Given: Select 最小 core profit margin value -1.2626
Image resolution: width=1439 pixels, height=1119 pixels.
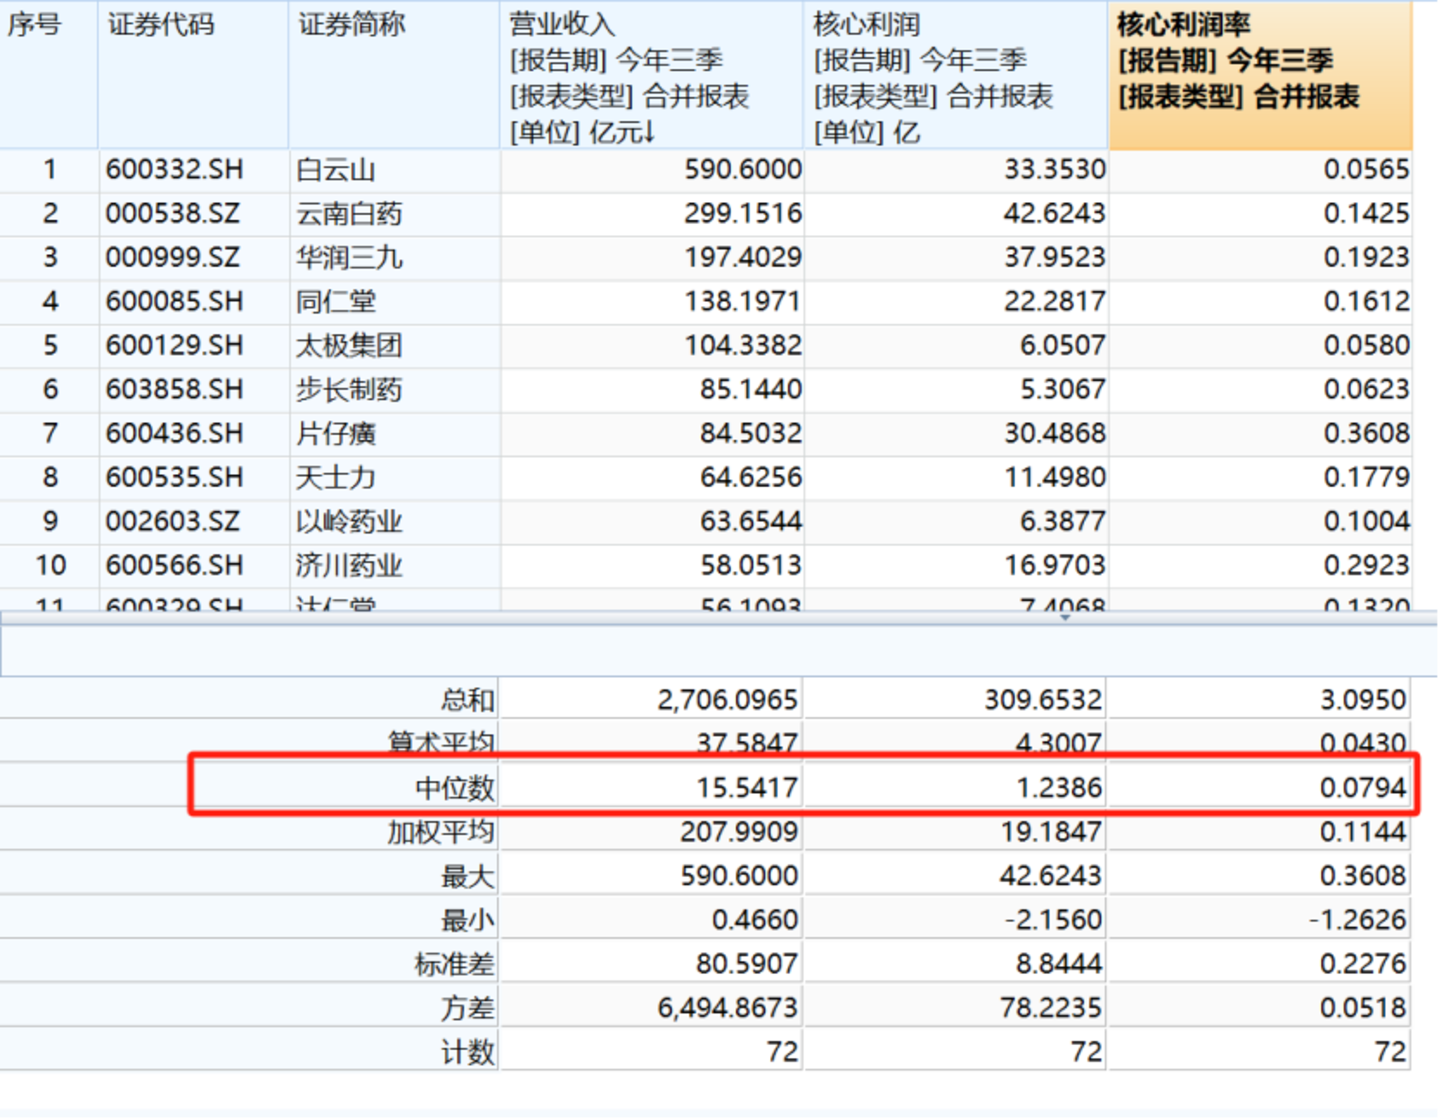Looking at the screenshot, I should (1358, 920).
